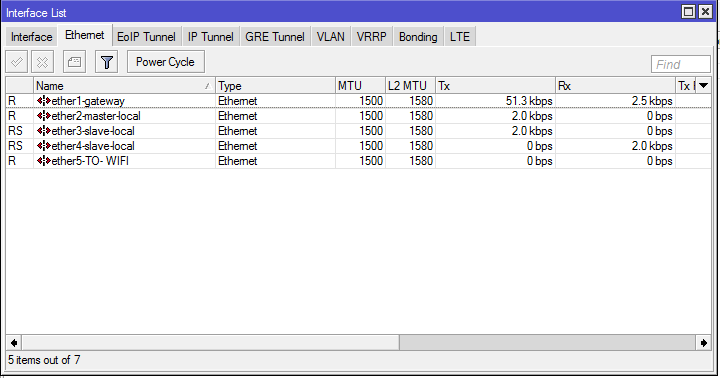
Task: Click the Enable checkmark toolbar icon
Action: [x=17, y=62]
